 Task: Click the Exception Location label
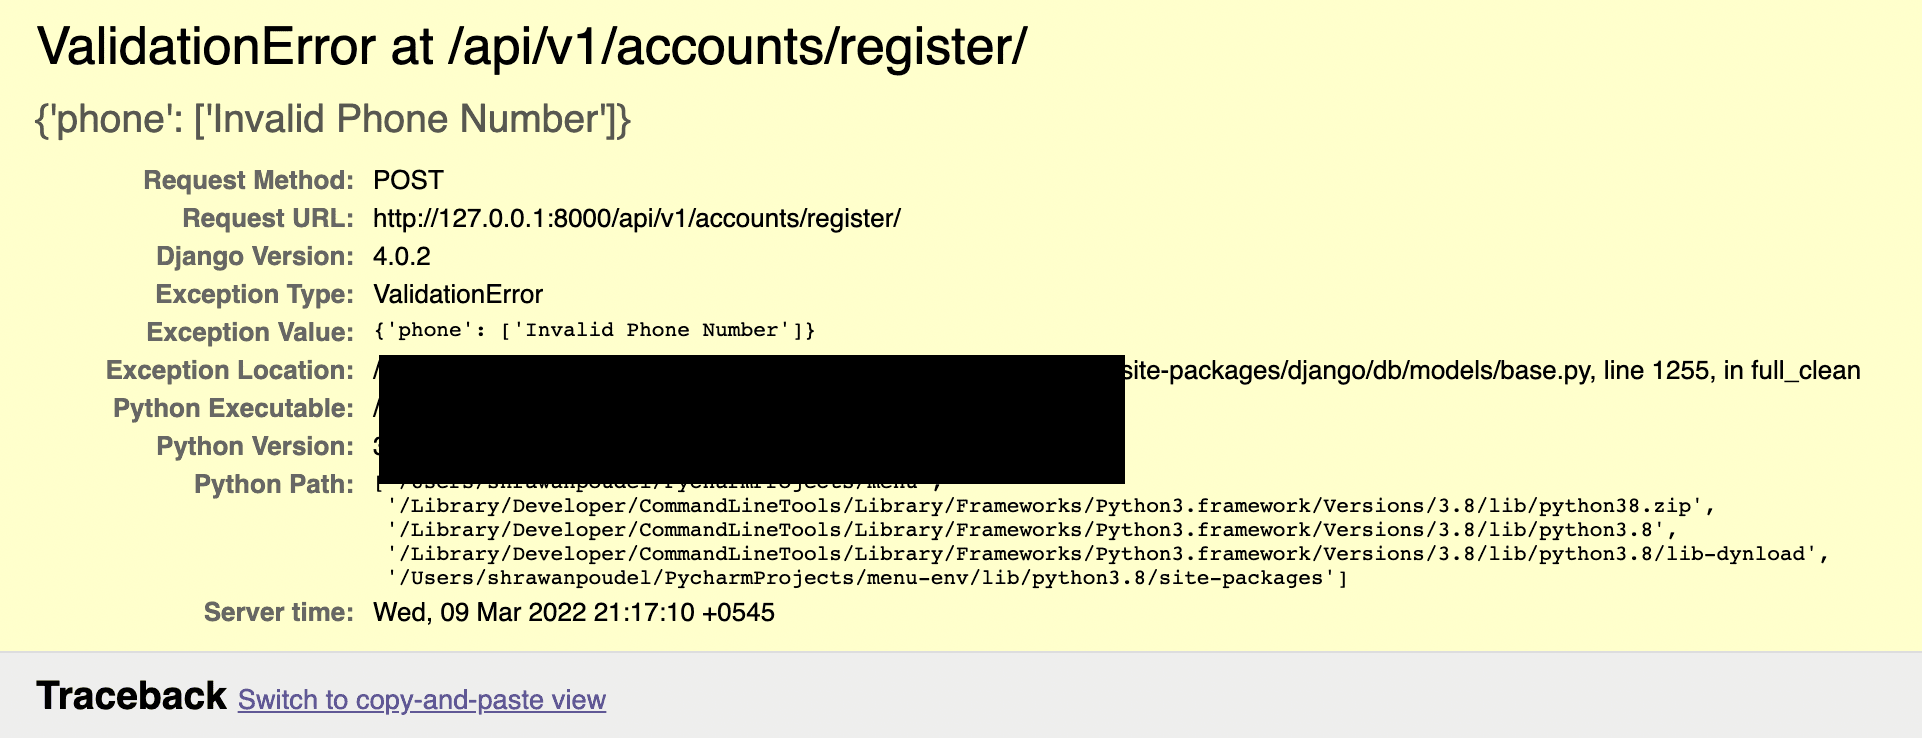tap(229, 371)
